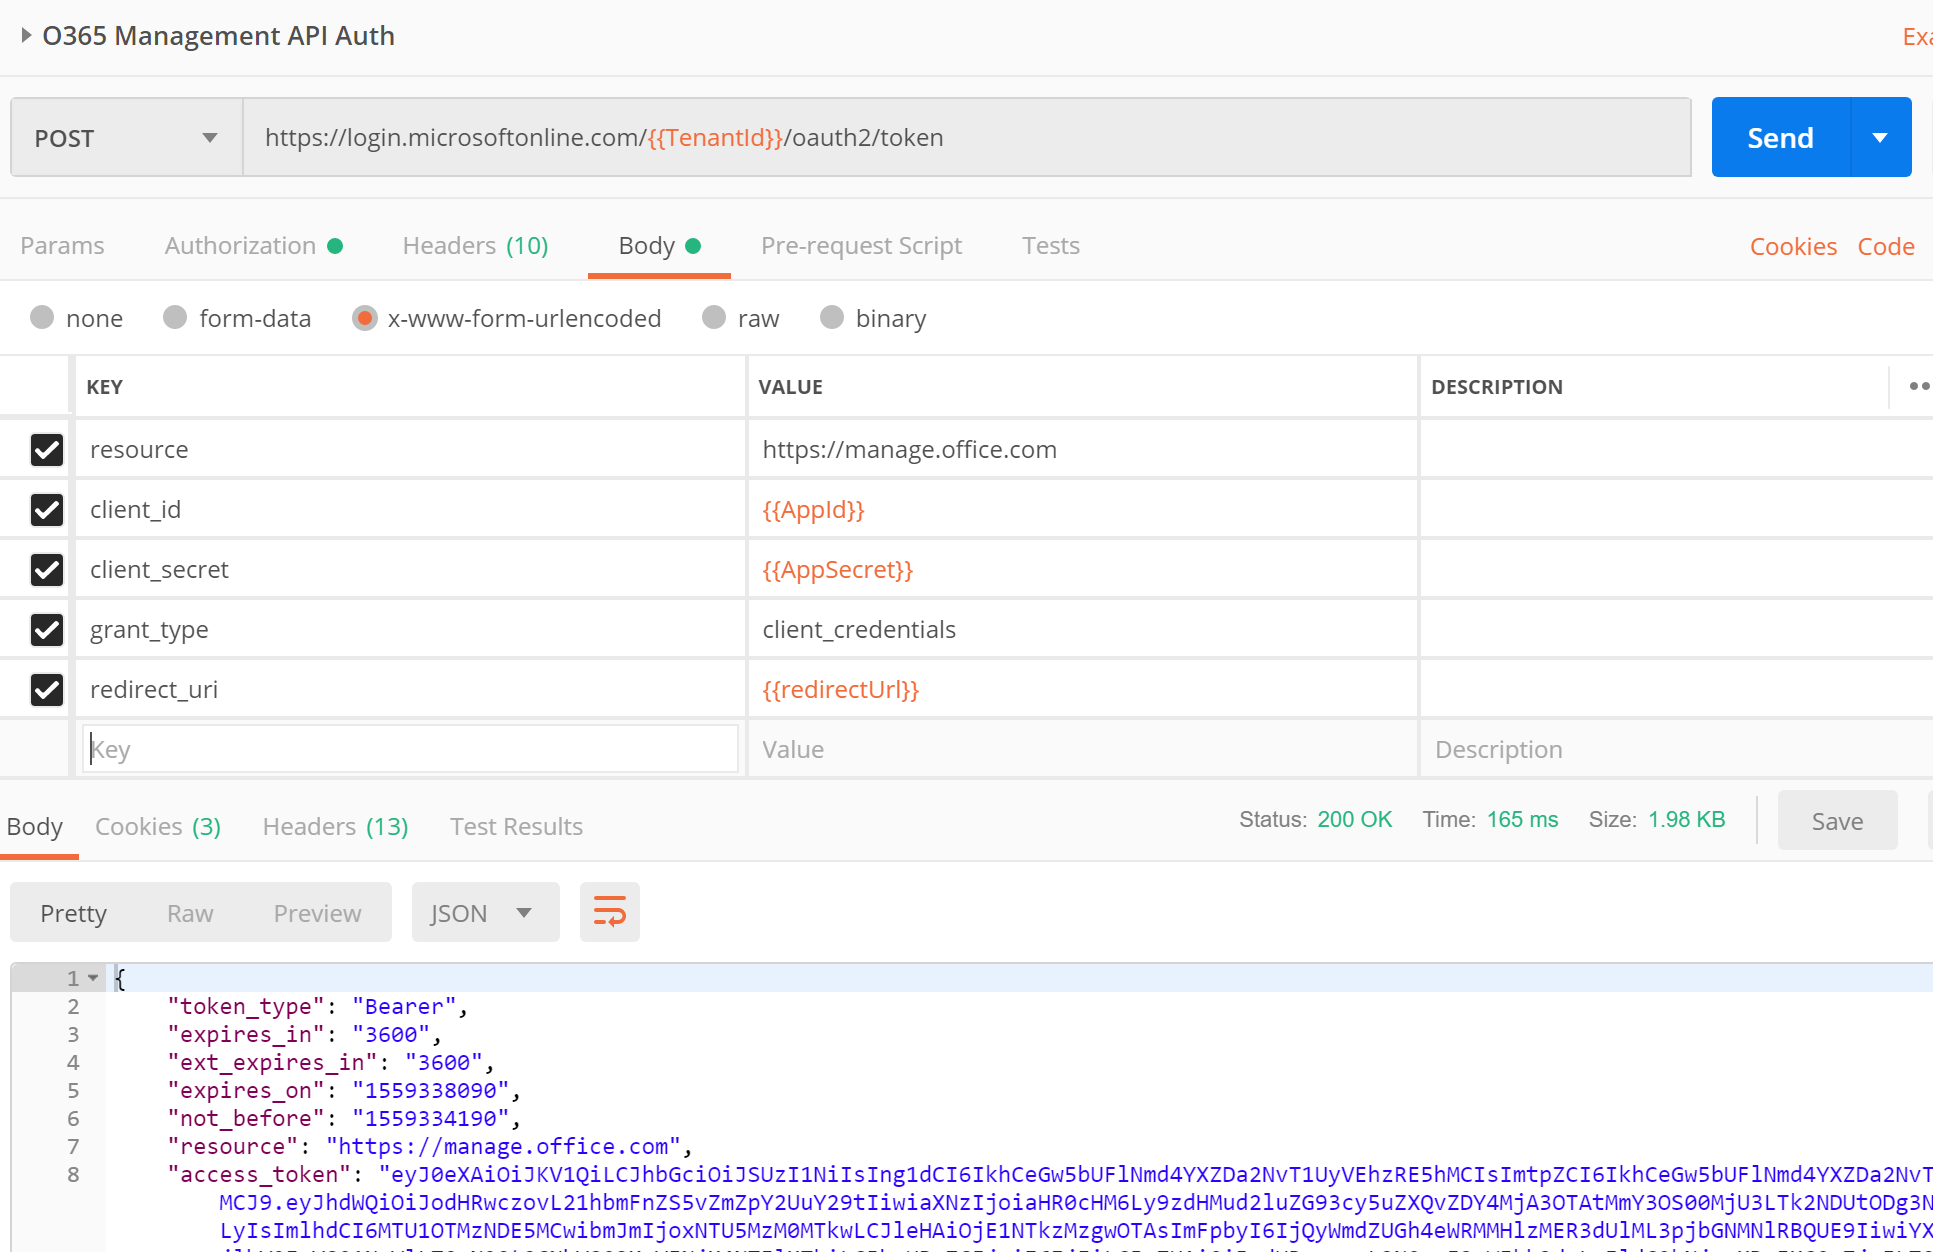Viewport: 1933px width, 1252px height.
Task: Open Pre-request Script tab
Action: (861, 246)
